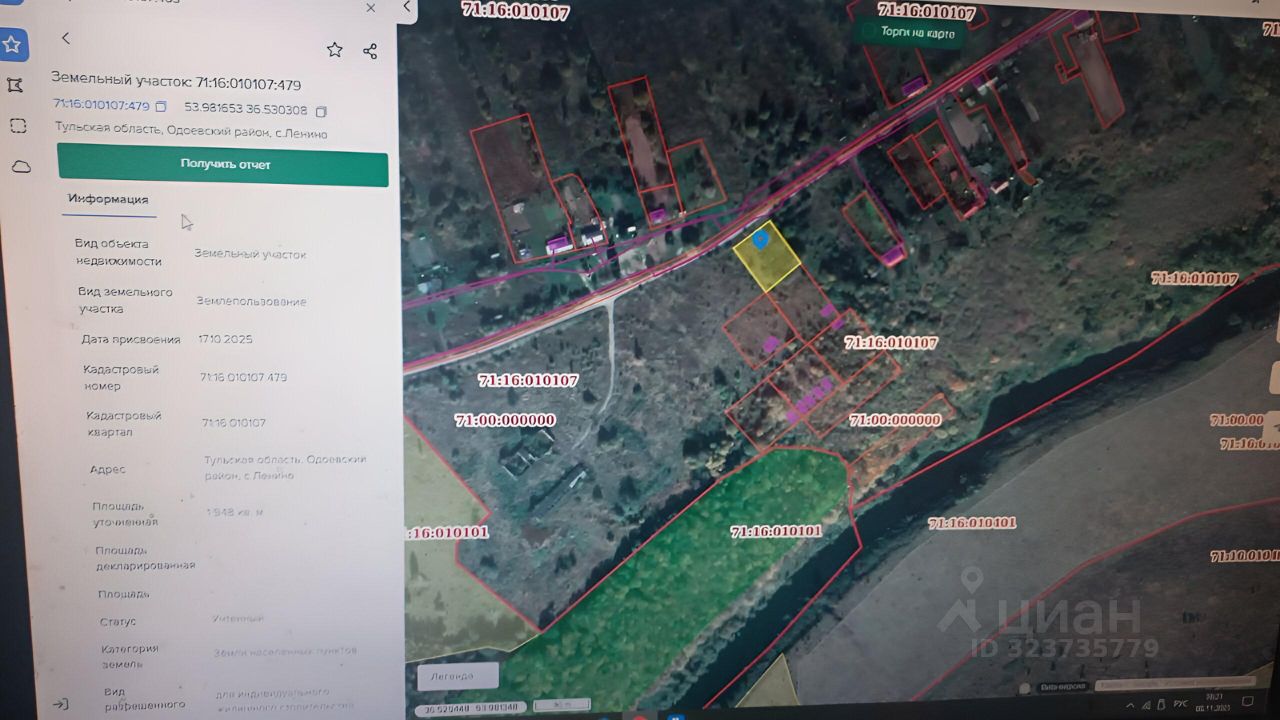The height and width of the screenshot is (720, 1280).
Task: Select the yellow highlighted parcel on map
Action: coord(768,256)
